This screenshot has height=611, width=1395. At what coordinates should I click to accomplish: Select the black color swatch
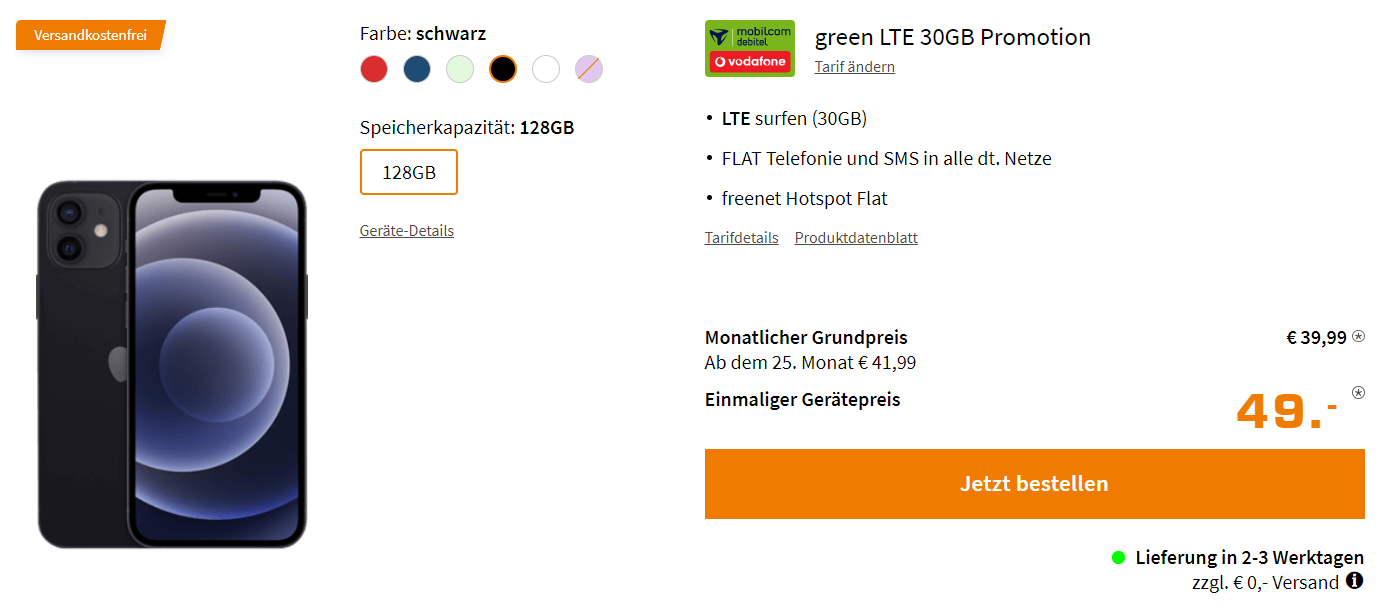[503, 69]
